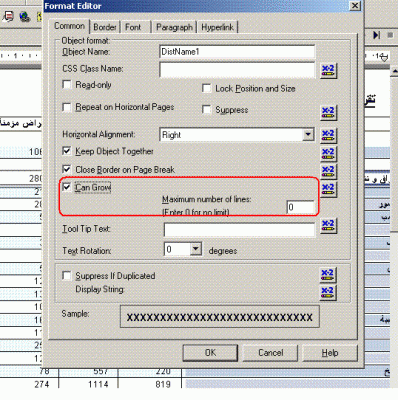This screenshot has height=400, width=398.
Task: Switch to the Border tab
Action: (x=105, y=27)
